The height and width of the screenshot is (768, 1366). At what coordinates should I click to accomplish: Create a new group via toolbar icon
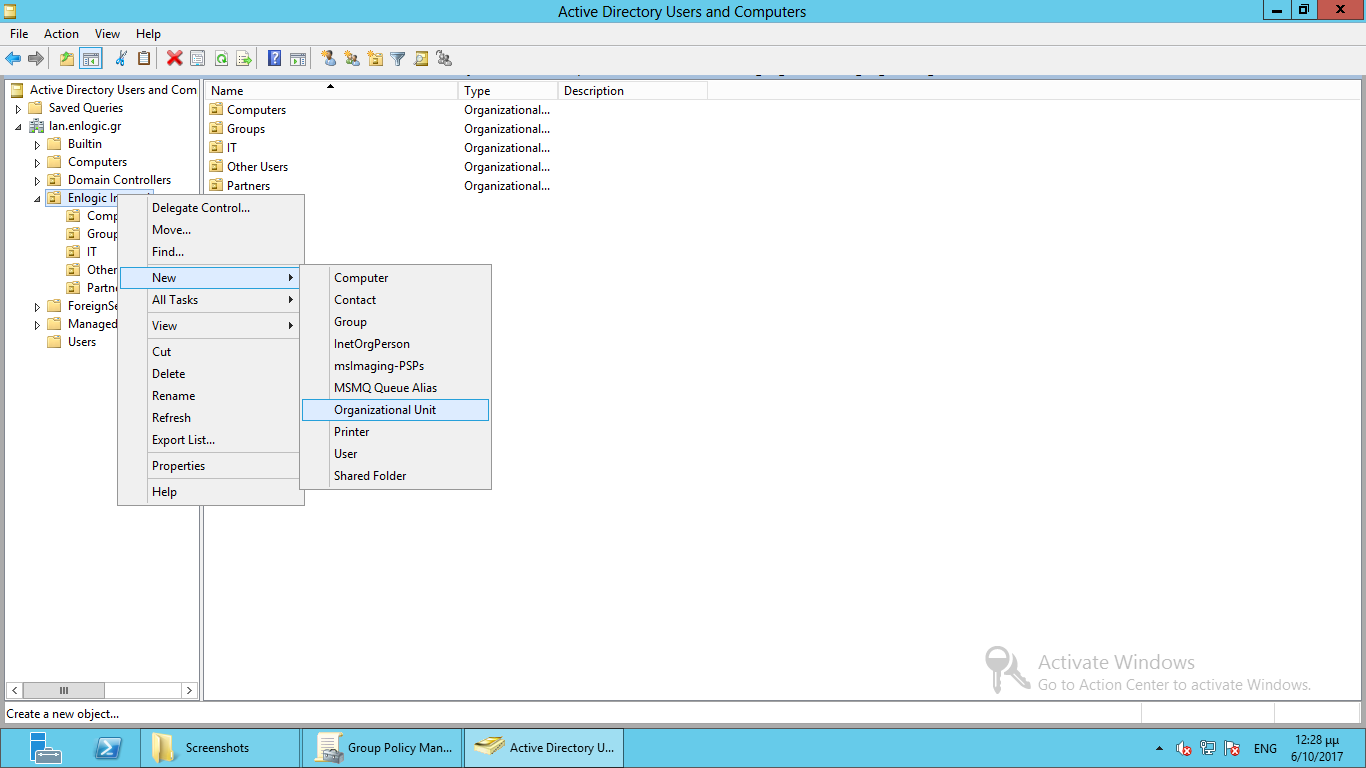point(351,59)
